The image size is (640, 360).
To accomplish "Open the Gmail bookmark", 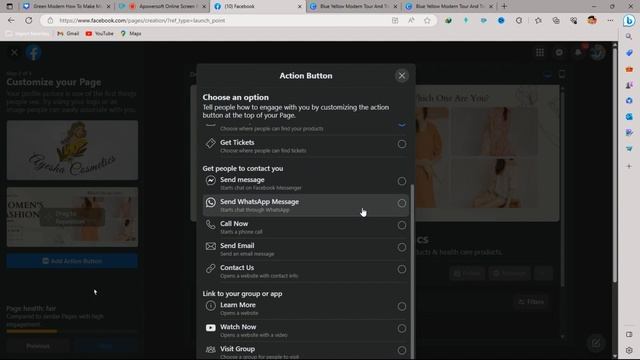I will click(68, 33).
